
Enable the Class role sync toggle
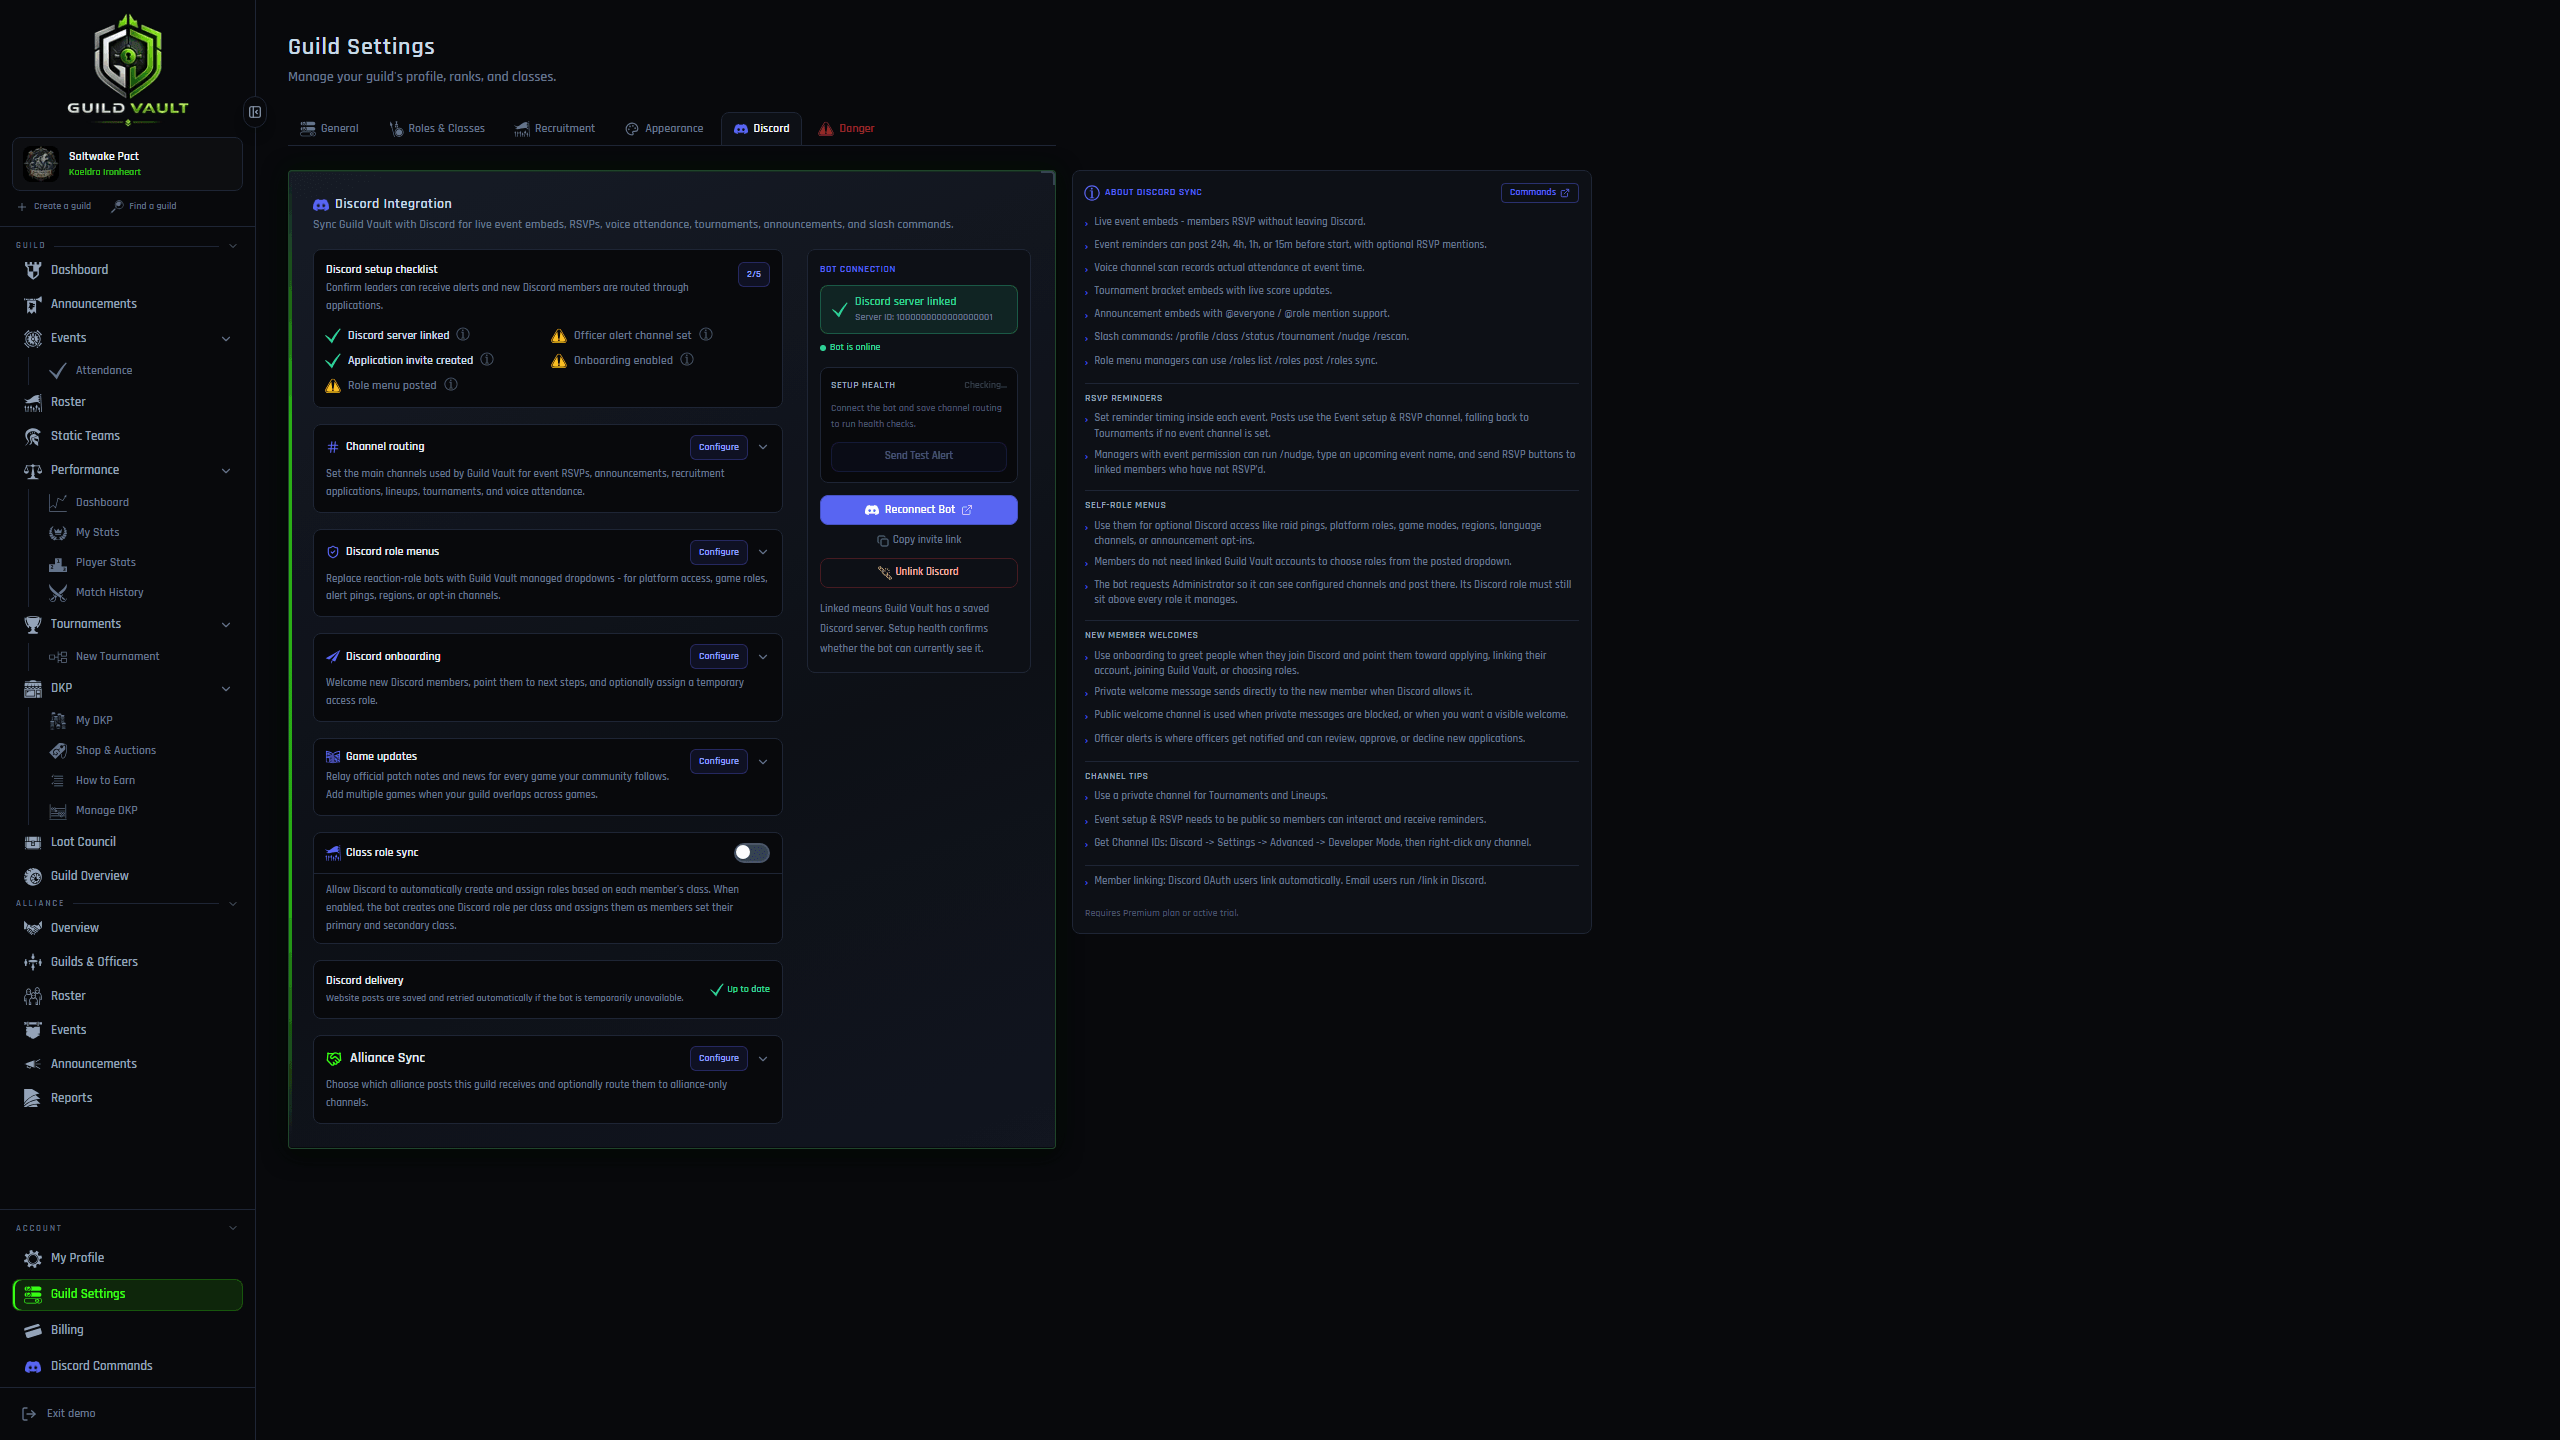coord(751,853)
